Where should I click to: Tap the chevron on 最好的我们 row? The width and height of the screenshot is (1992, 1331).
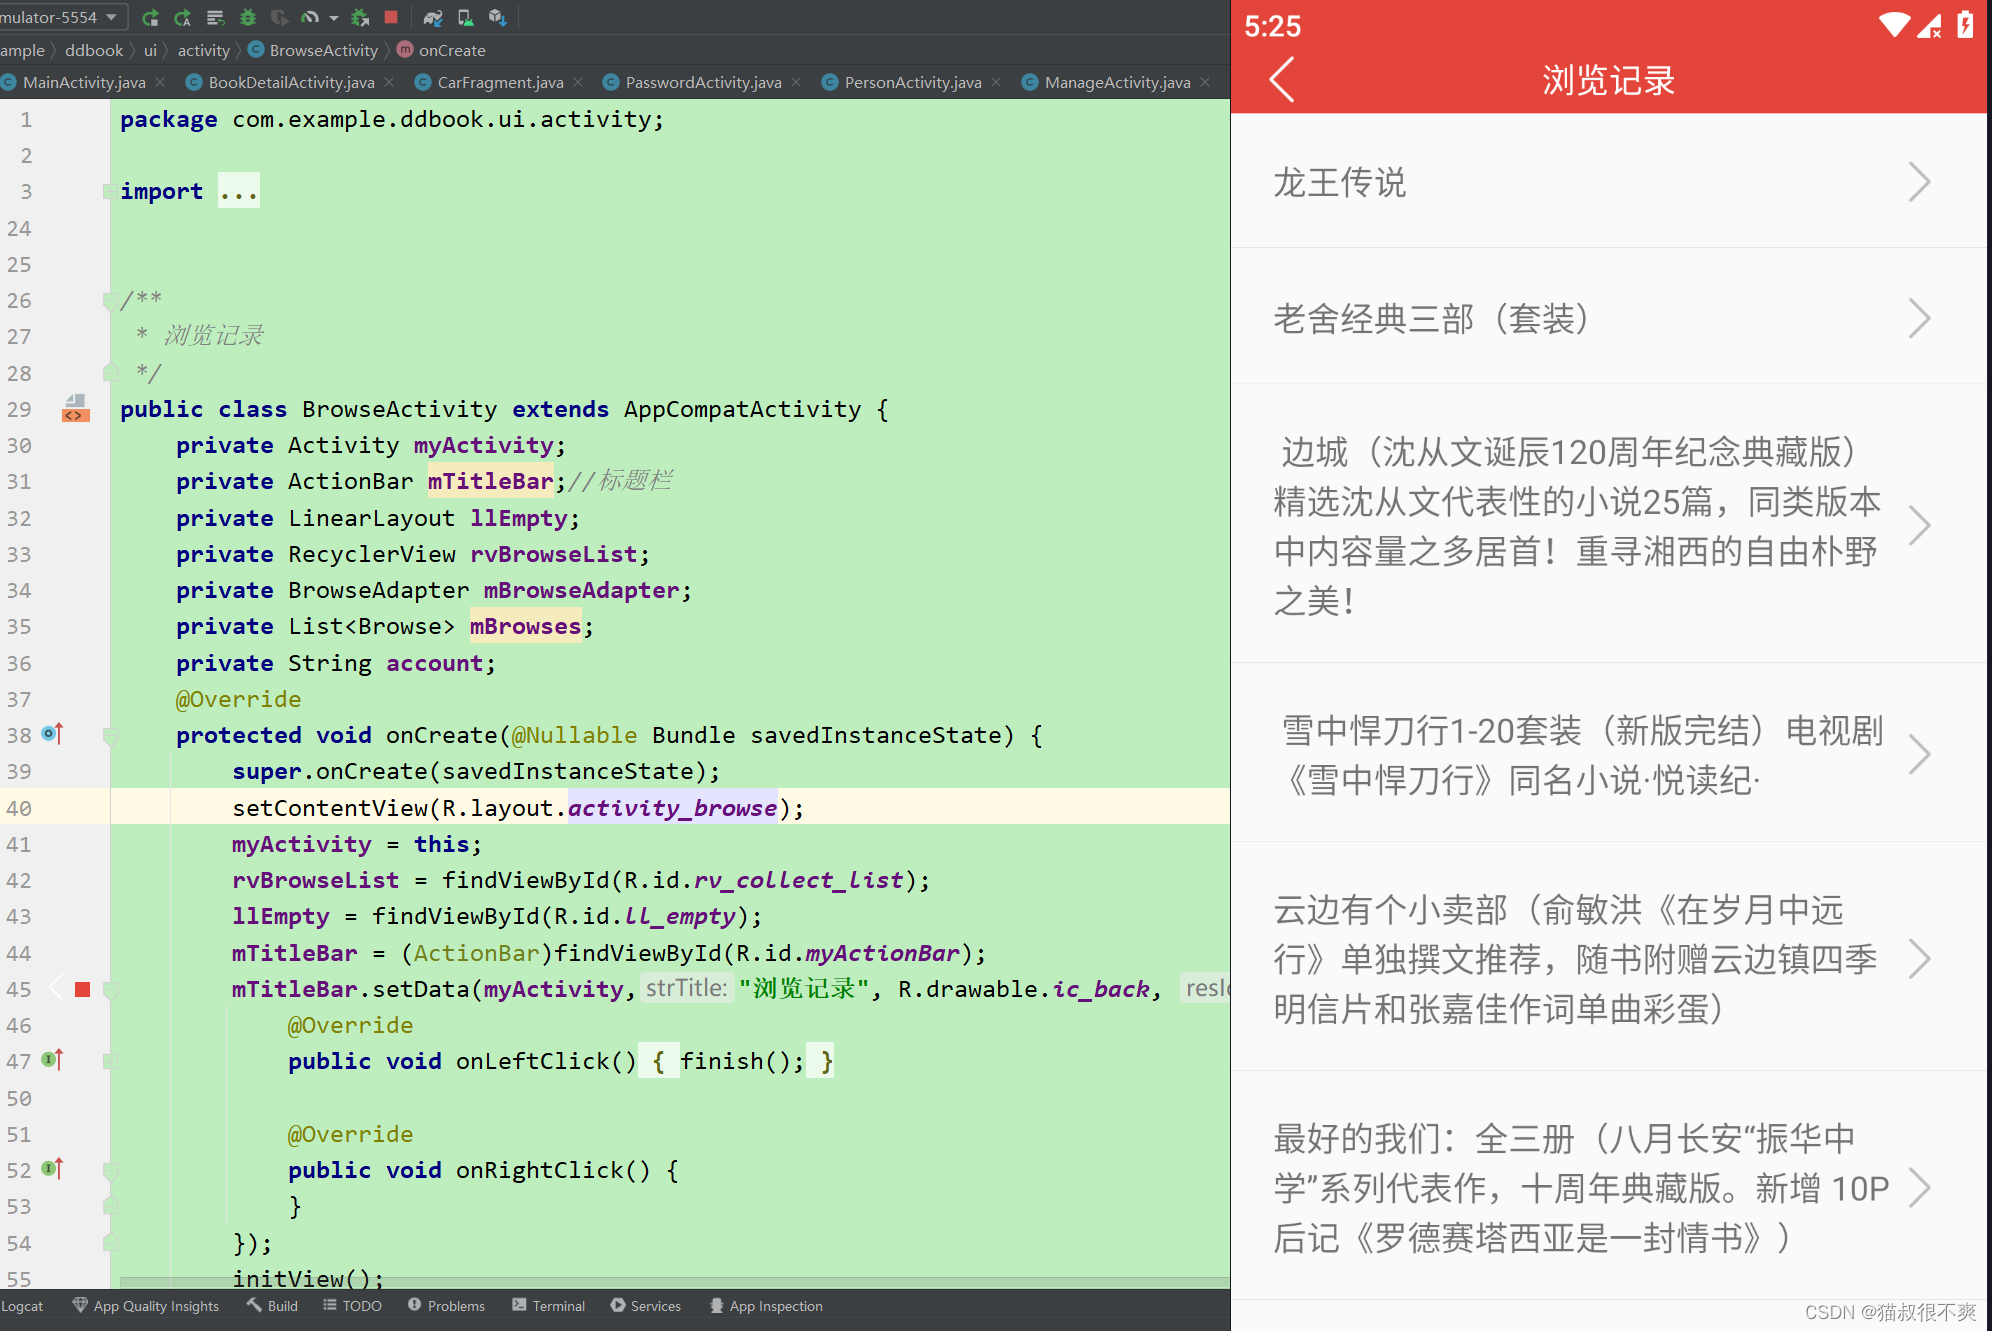(1918, 1187)
